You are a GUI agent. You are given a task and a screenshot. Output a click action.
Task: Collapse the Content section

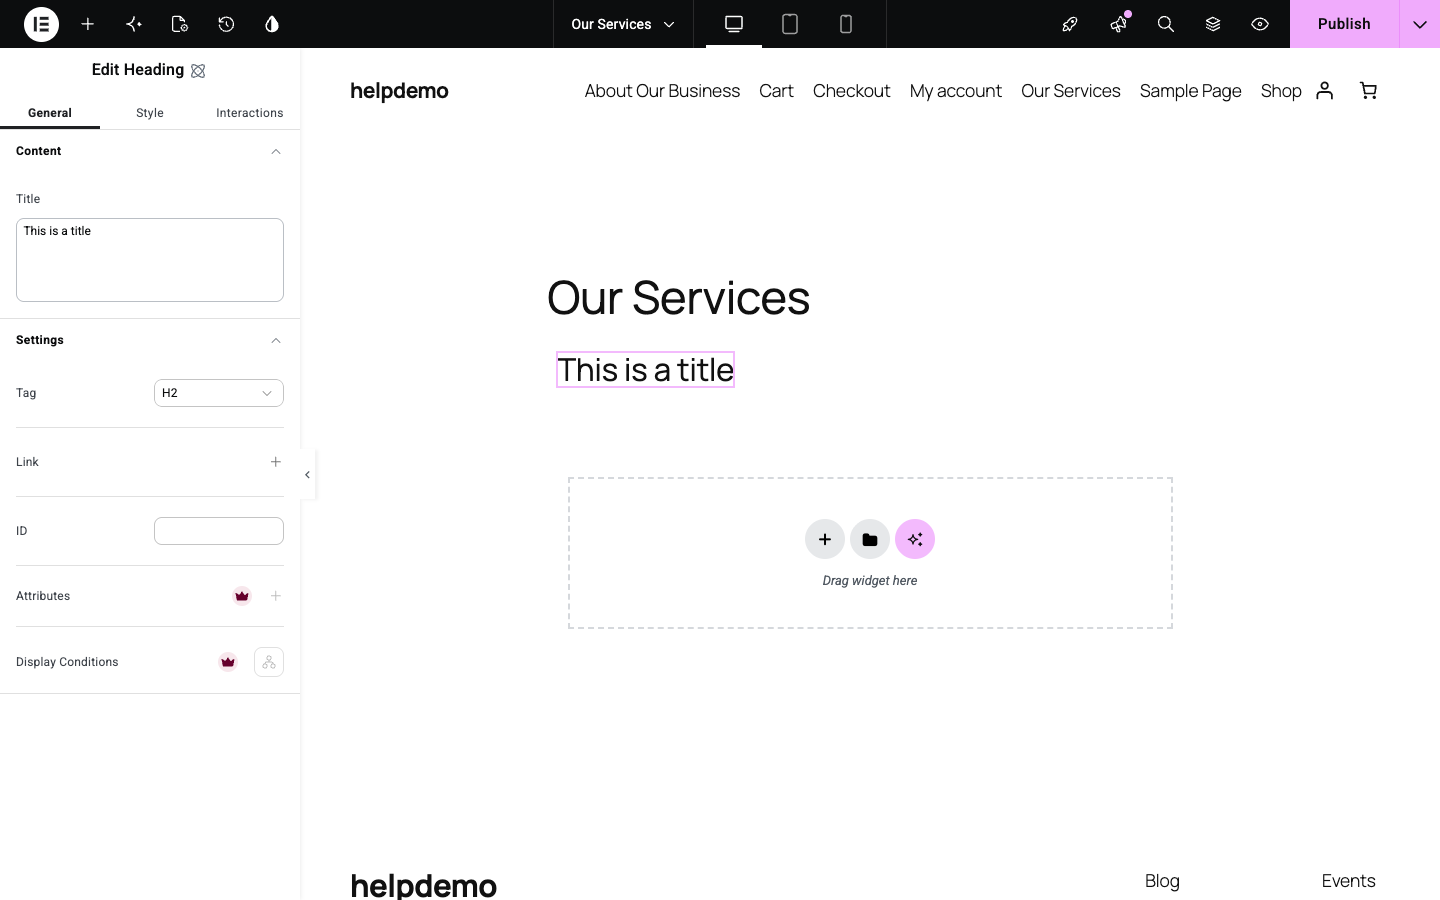coord(276,151)
